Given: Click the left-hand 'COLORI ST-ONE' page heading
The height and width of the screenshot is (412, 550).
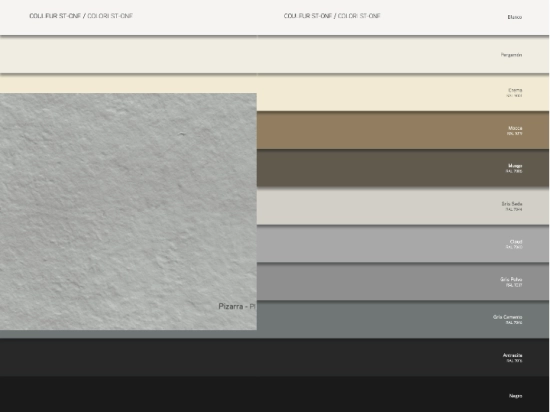Looking at the screenshot, I should 110,16.
